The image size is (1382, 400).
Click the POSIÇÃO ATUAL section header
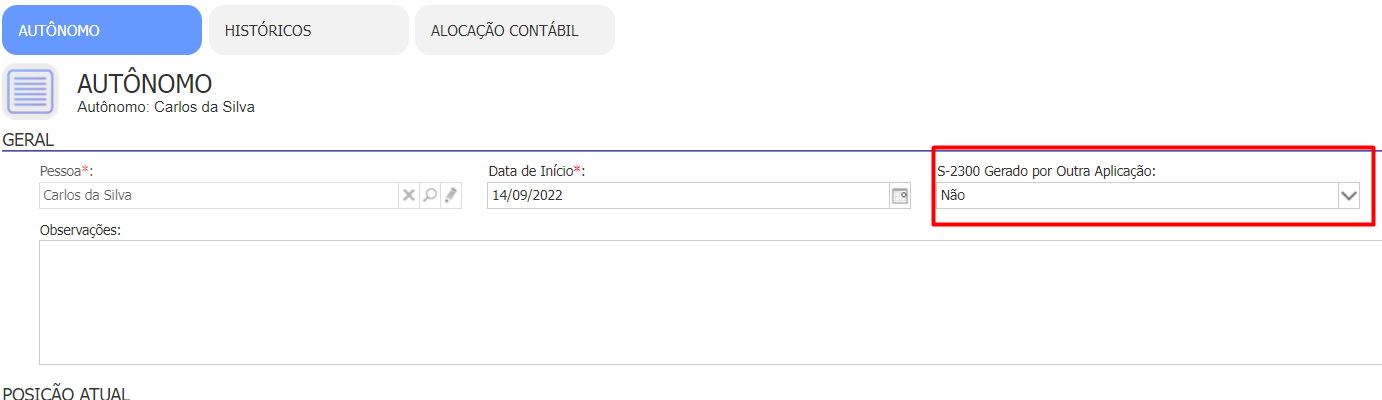66,392
